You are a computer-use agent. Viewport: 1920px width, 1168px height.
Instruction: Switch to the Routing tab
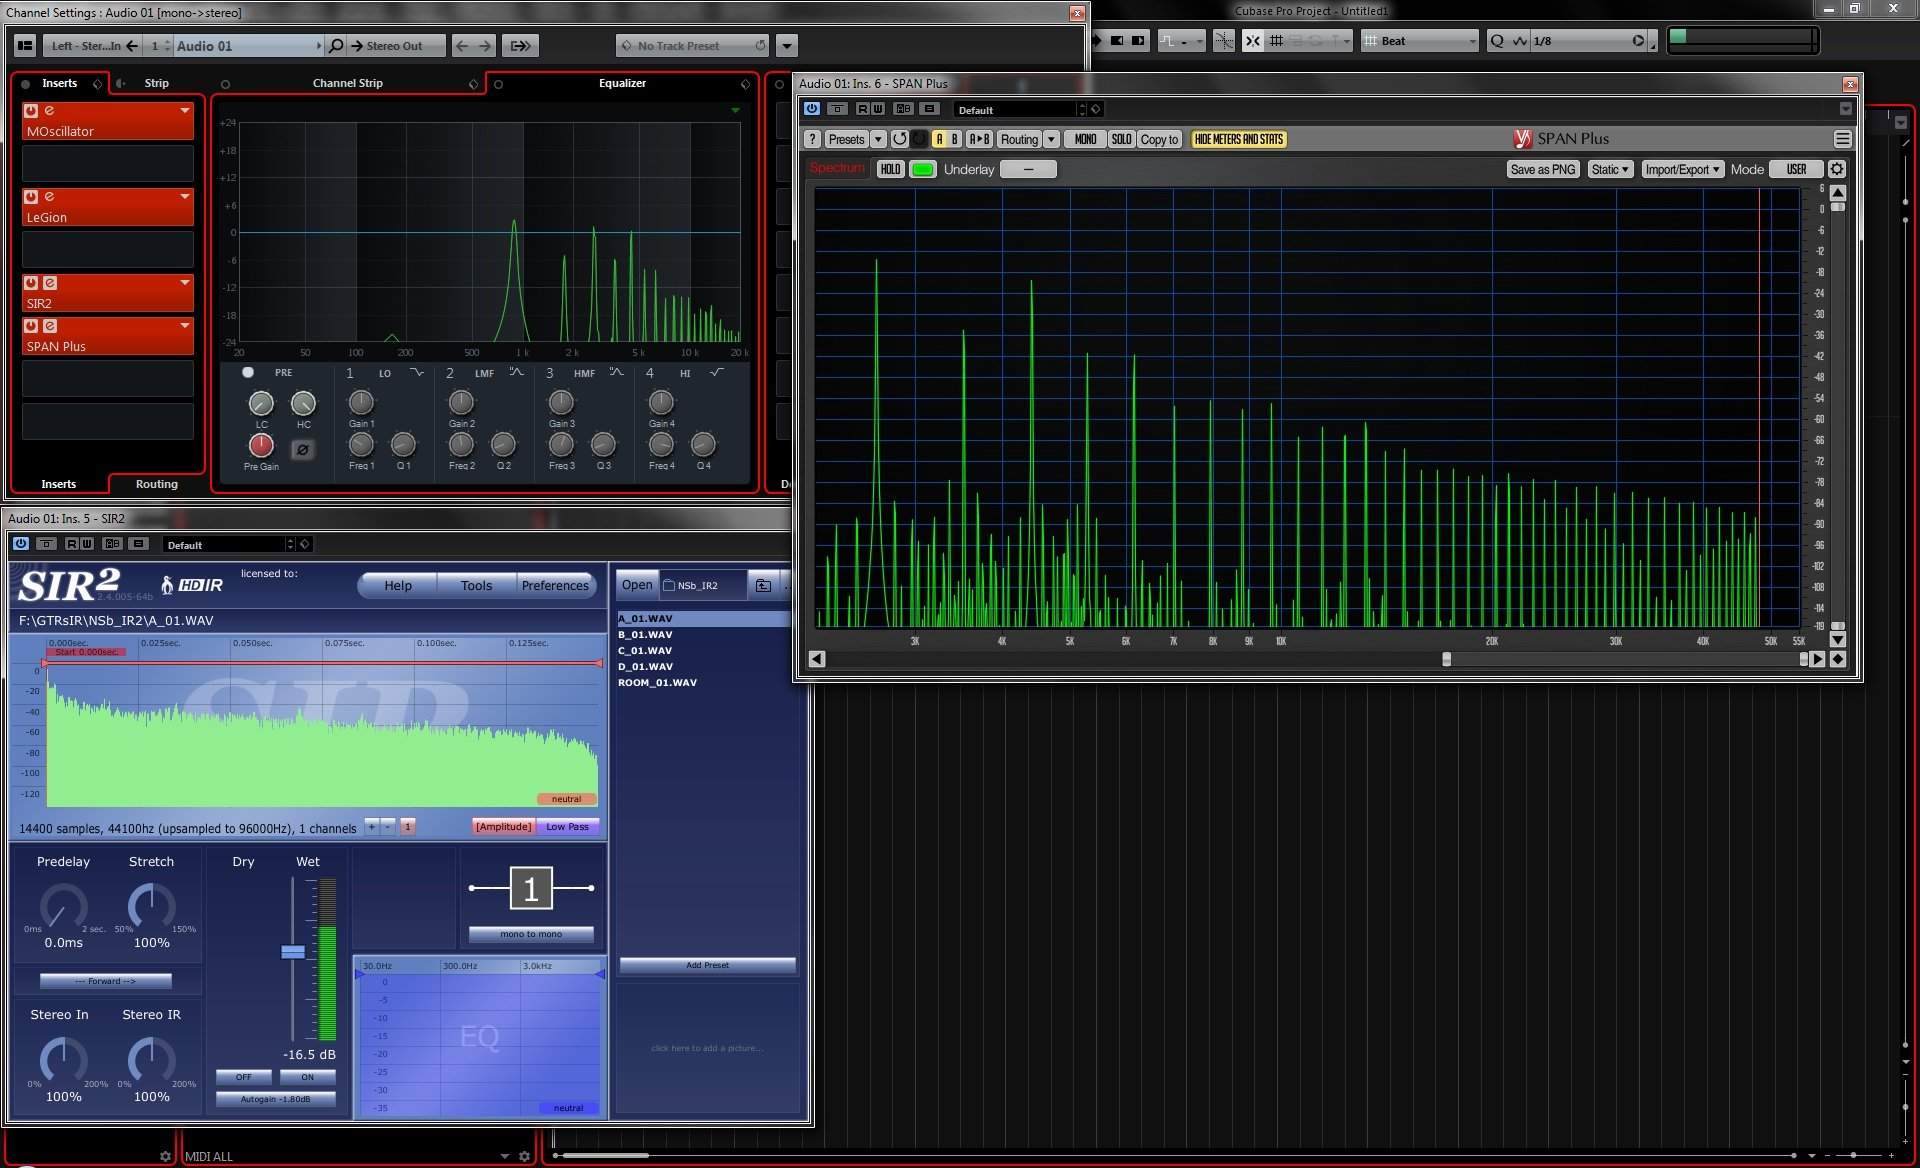pos(156,484)
